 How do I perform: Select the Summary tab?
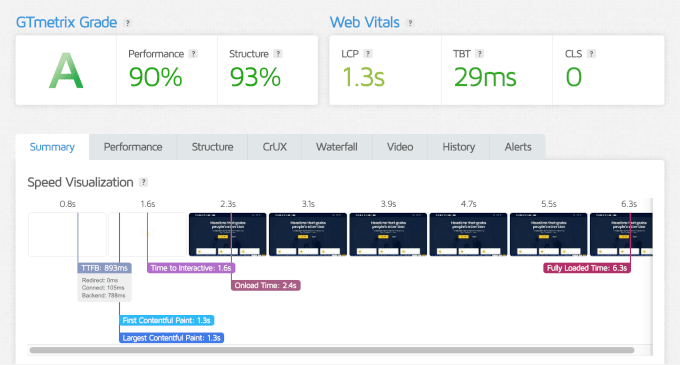(52, 147)
